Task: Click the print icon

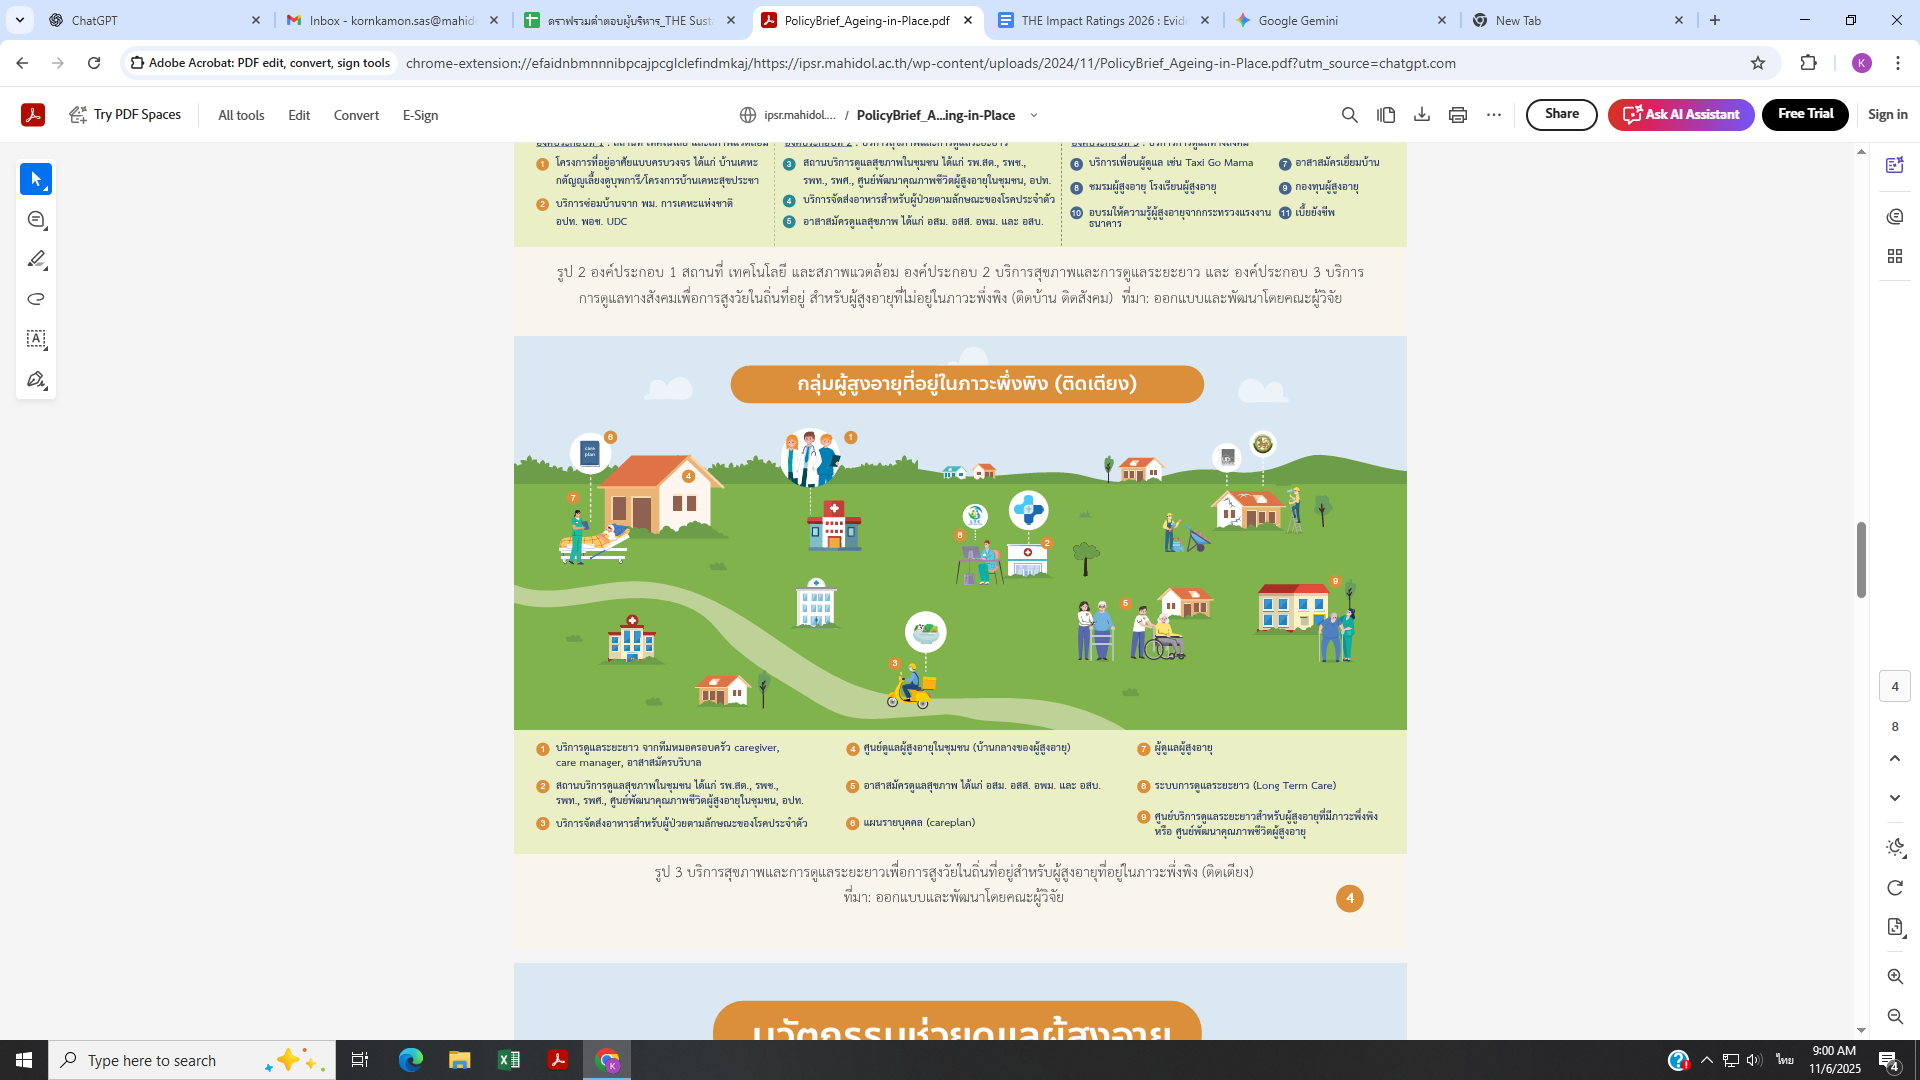Action: 1457,115
